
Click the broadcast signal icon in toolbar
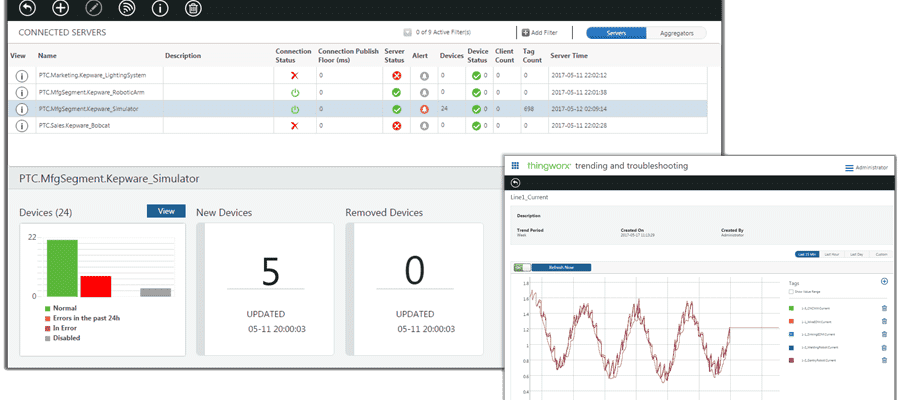(x=127, y=8)
